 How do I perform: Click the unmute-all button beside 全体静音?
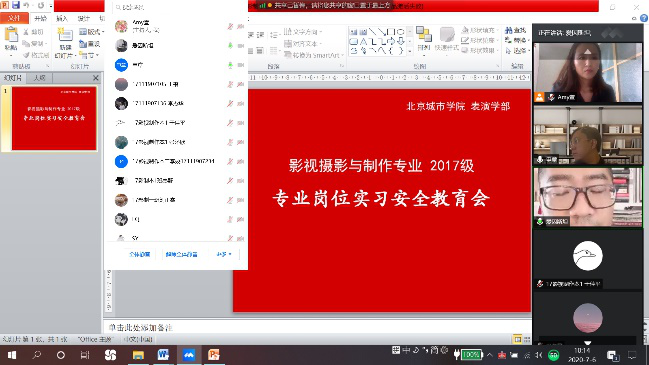point(181,254)
